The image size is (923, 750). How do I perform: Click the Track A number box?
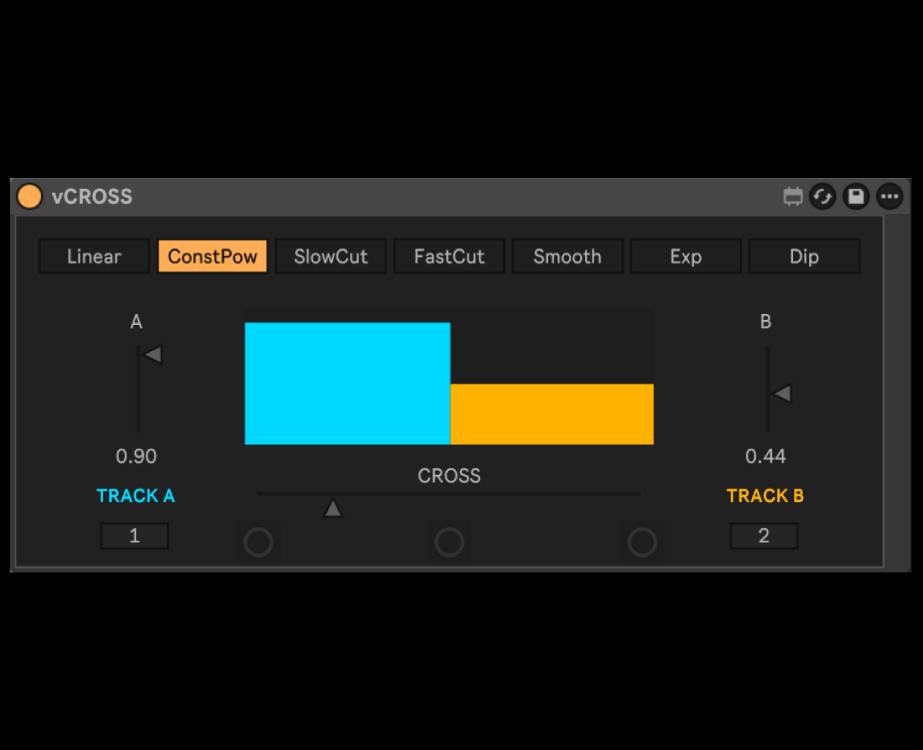coord(134,536)
